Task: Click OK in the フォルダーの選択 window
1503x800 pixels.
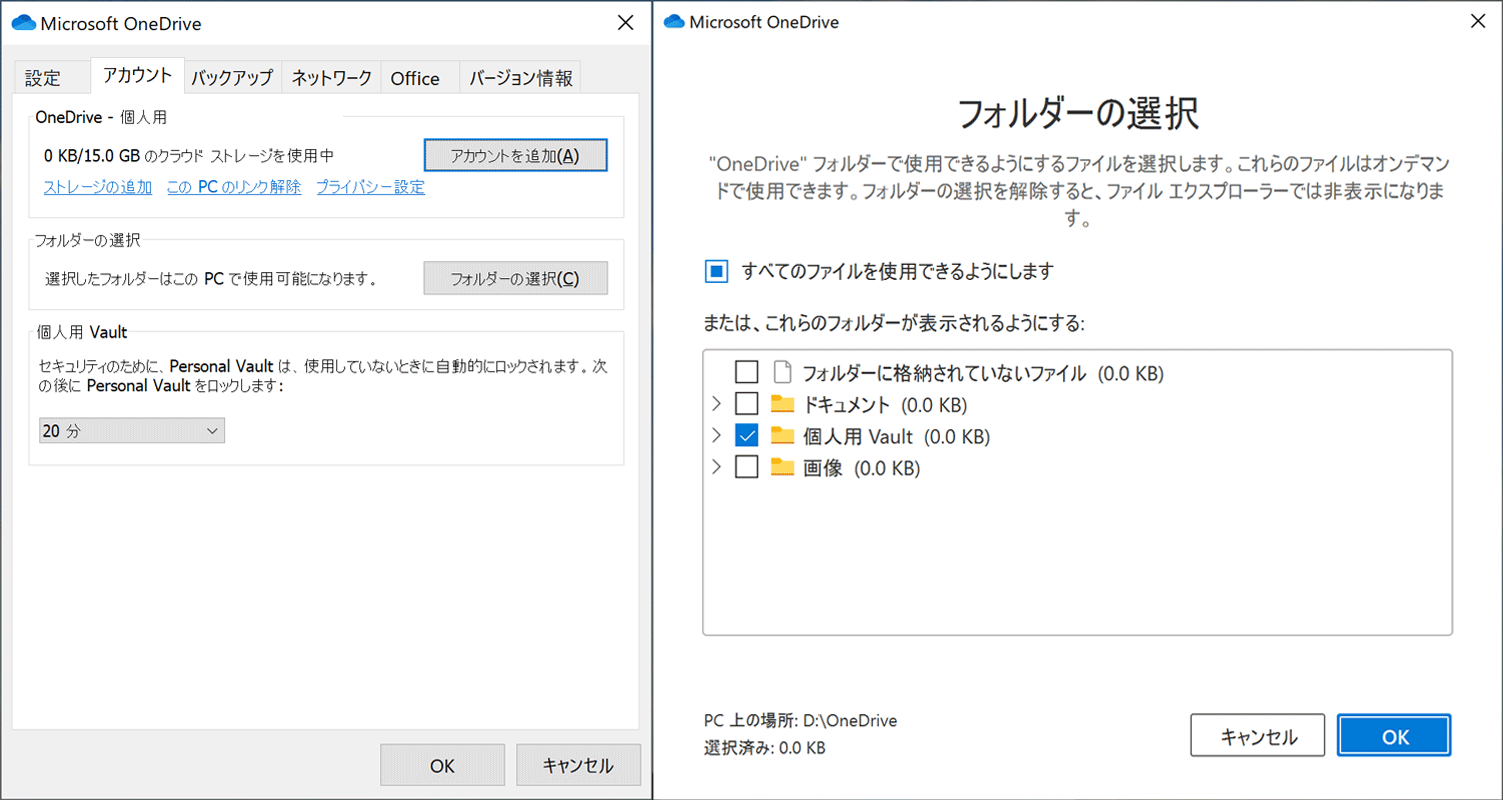Action: [x=1394, y=736]
